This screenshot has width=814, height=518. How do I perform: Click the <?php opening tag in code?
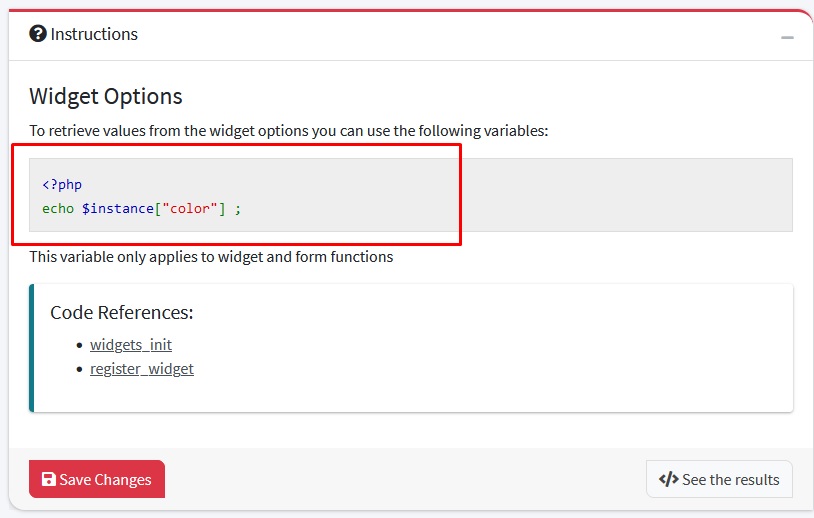(x=62, y=184)
